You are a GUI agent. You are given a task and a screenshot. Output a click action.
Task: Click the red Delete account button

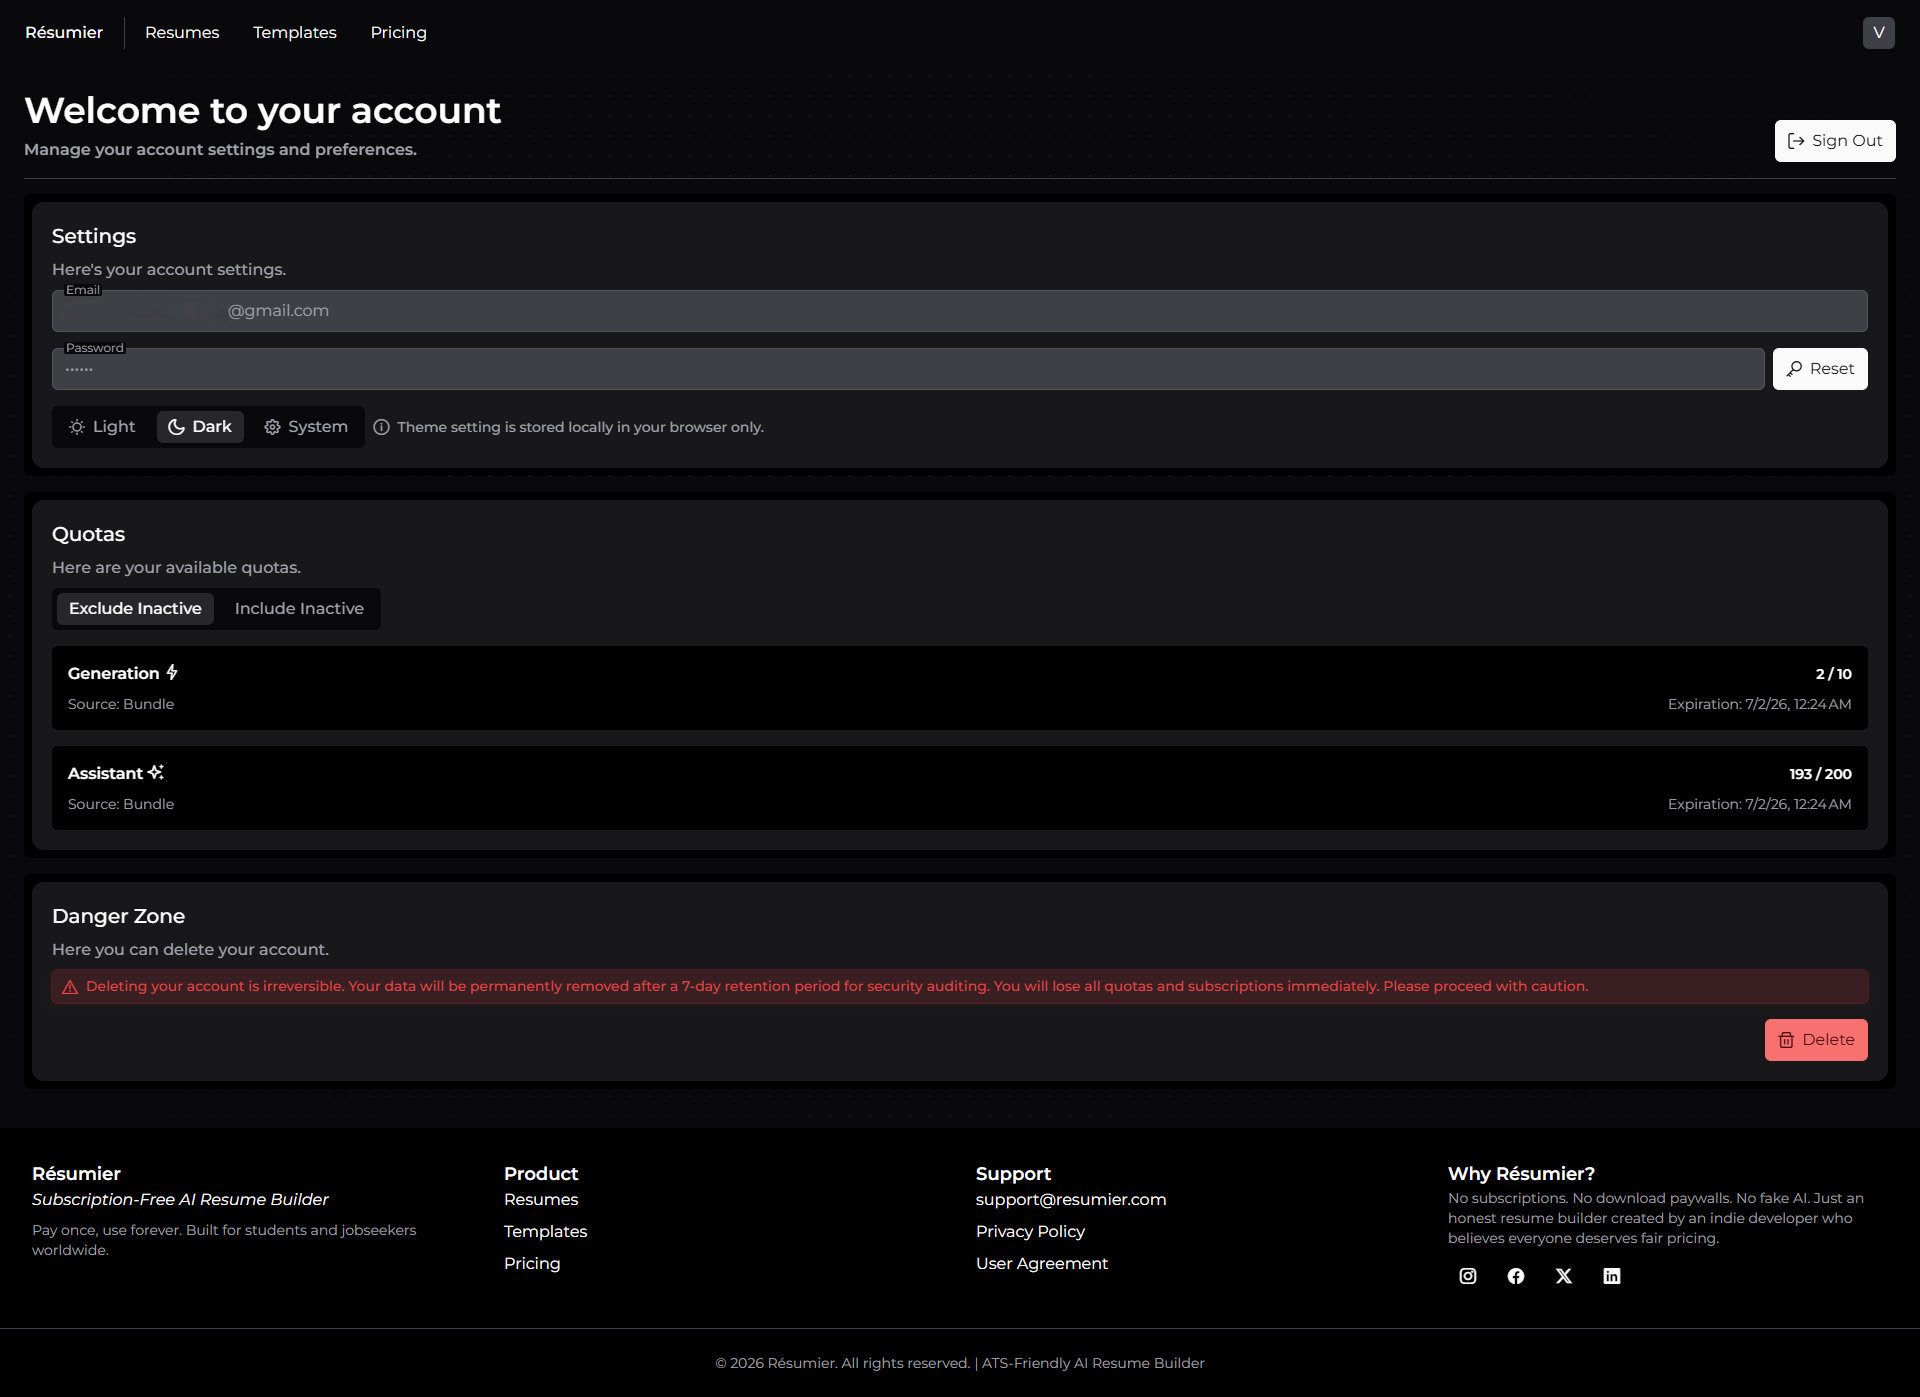[1815, 1040]
